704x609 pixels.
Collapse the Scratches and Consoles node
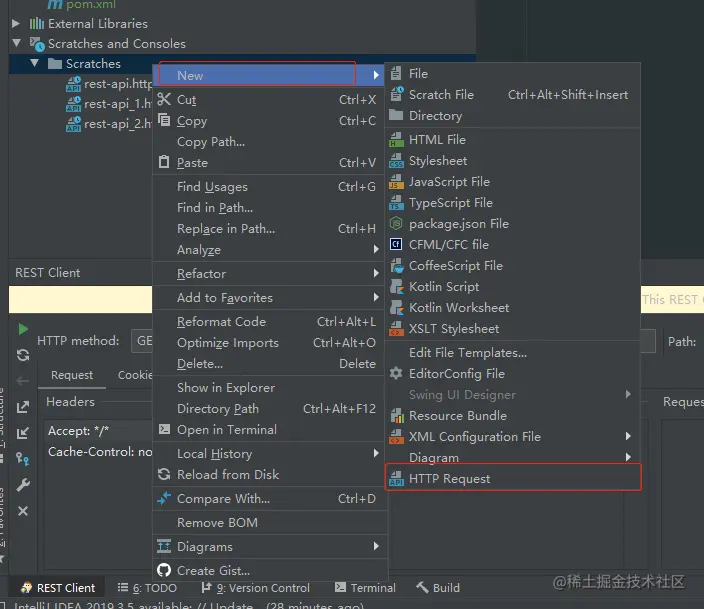tap(17, 43)
